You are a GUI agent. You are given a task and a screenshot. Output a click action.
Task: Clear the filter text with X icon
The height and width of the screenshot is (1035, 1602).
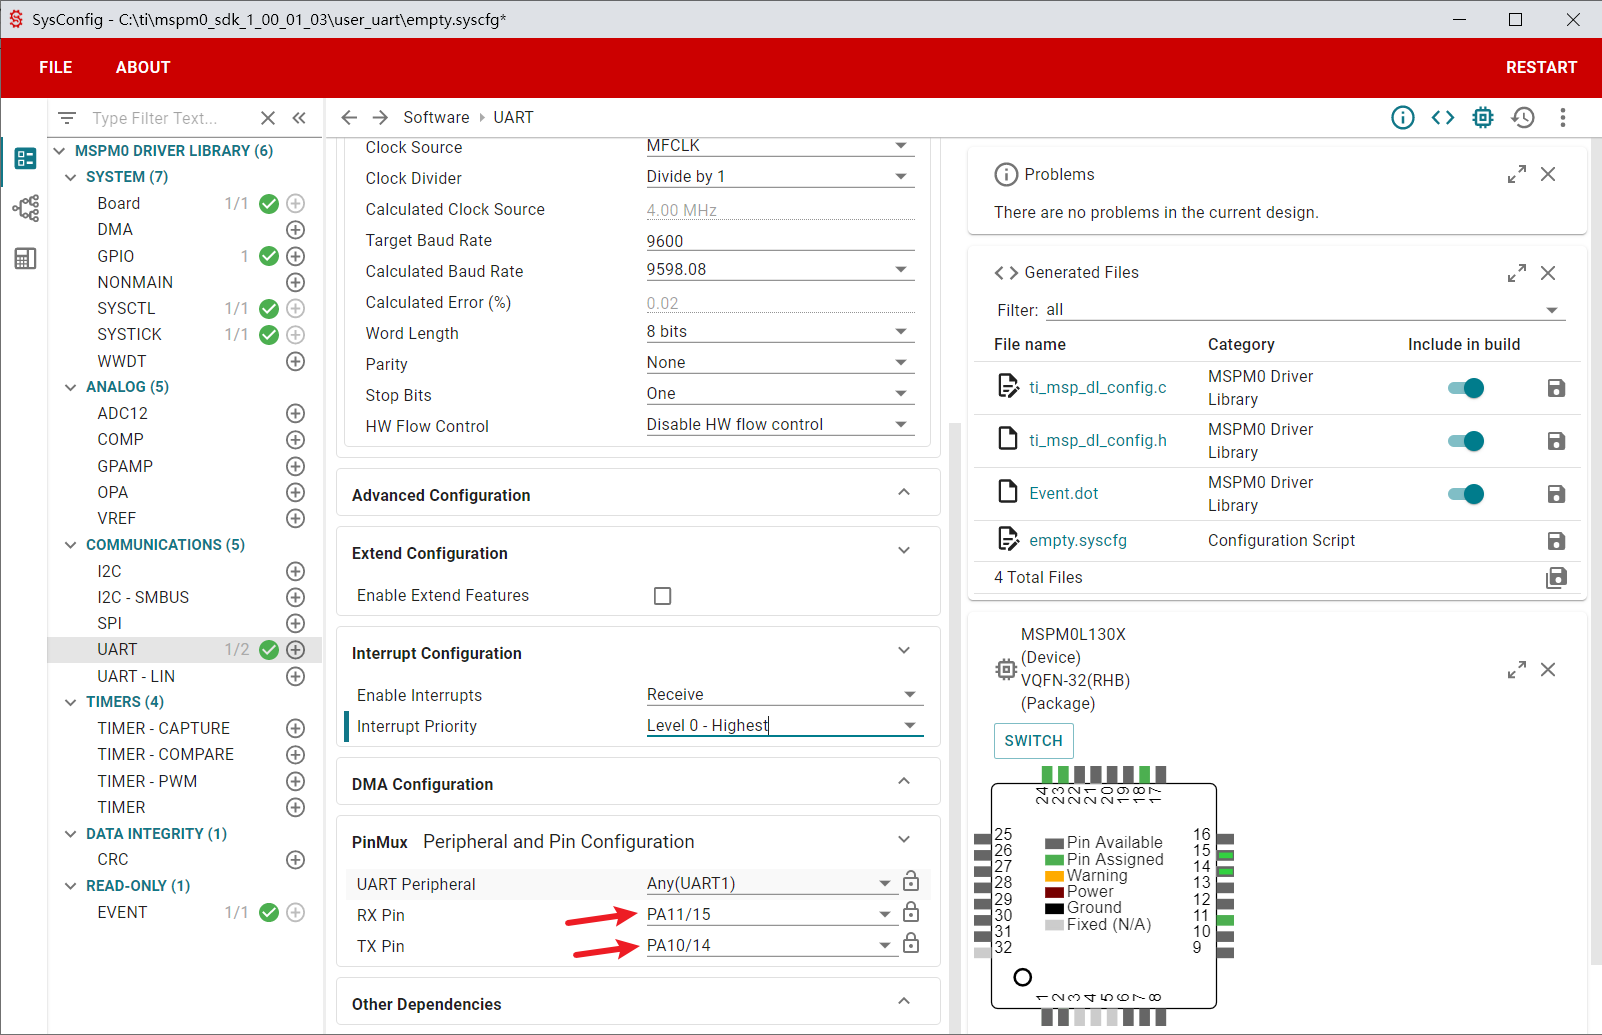(268, 118)
